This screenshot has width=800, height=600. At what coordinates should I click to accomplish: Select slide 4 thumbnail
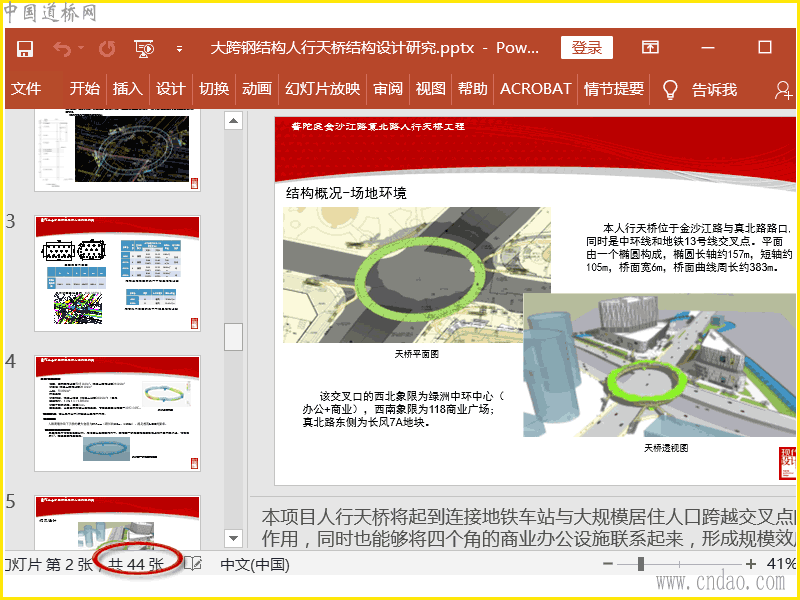click(x=118, y=412)
